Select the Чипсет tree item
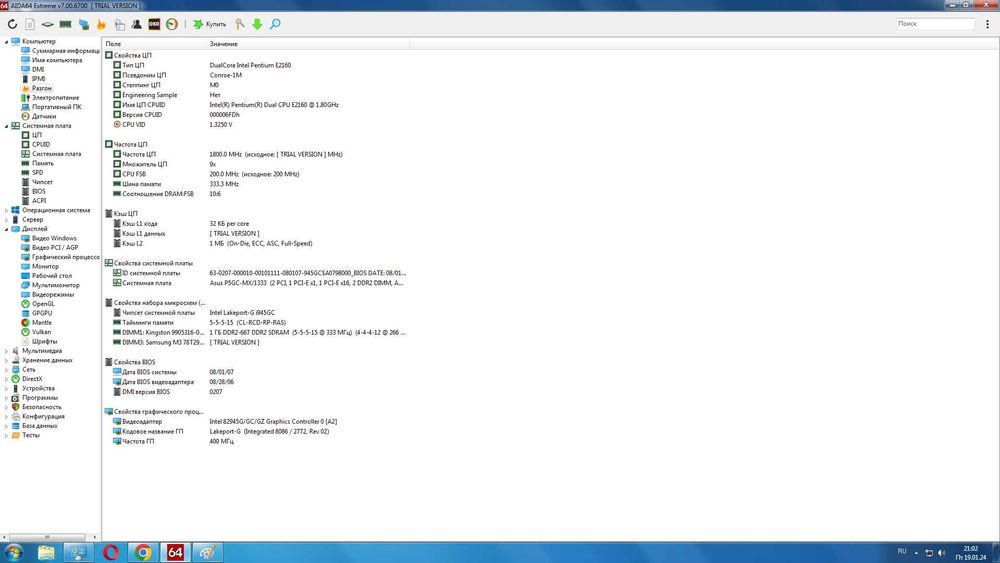Viewport: 1000px width, 563px height. 42,182
